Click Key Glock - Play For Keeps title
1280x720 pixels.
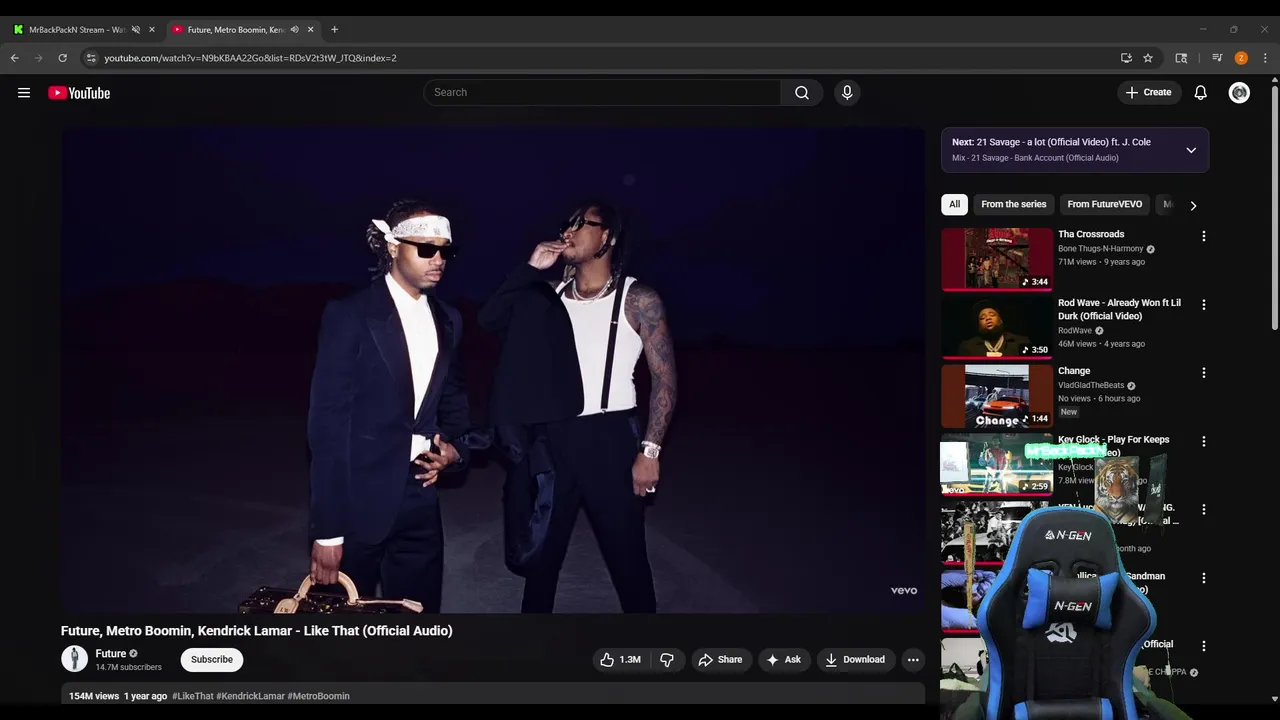(1114, 439)
